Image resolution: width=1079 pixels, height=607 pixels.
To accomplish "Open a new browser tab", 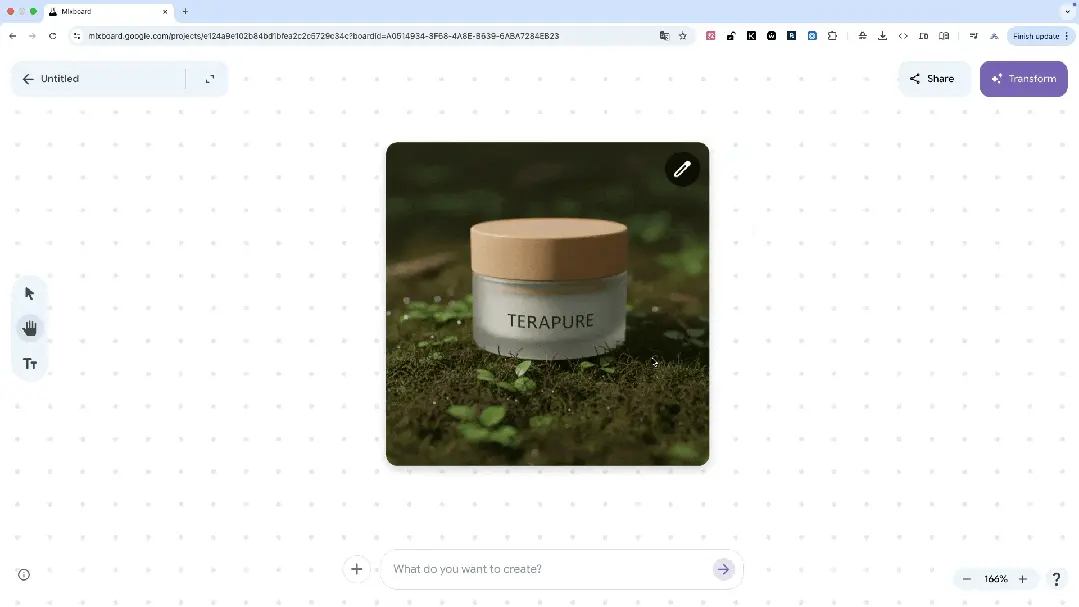I will pyautogui.click(x=185, y=11).
